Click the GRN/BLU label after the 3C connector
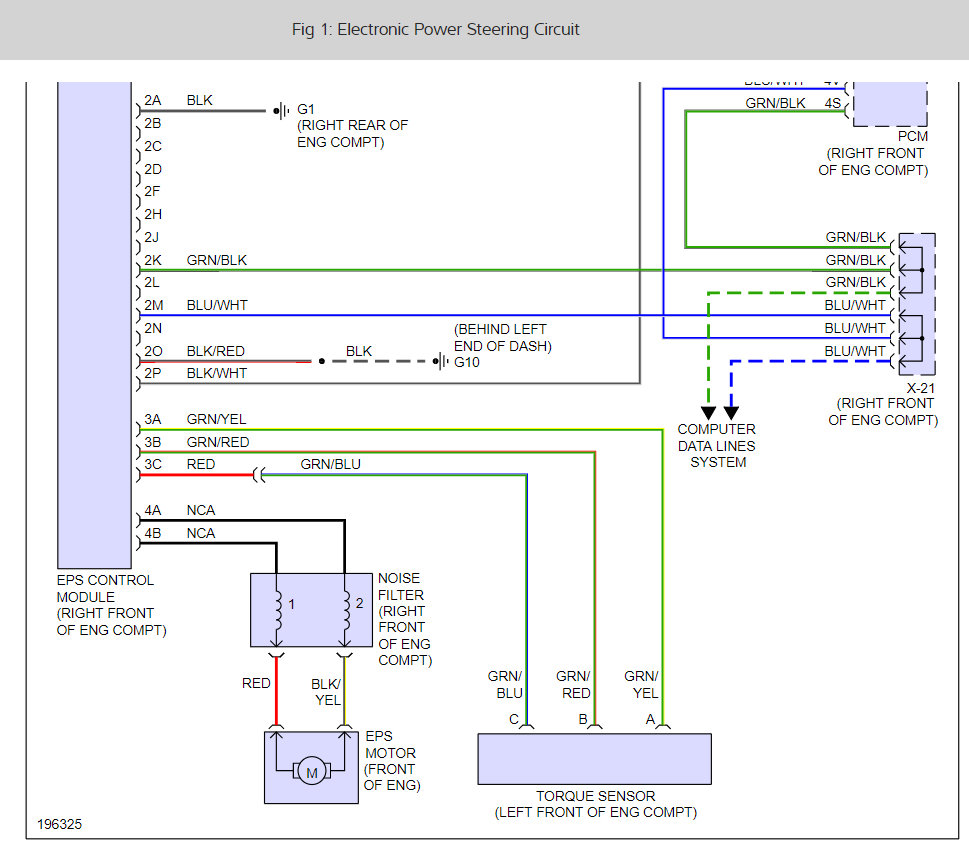This screenshot has height=853, width=969. (331, 464)
